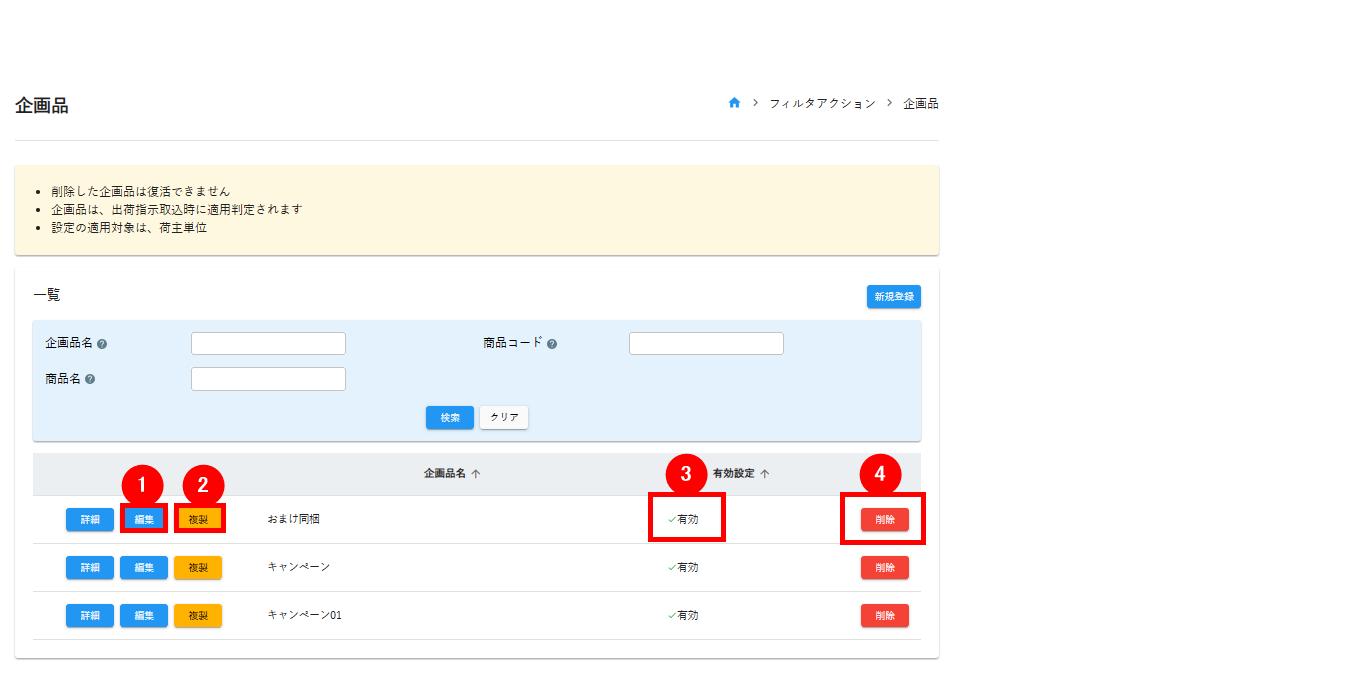The image size is (1356, 683).
Task: Click help icon next to 商品名 label
Action: (90, 380)
